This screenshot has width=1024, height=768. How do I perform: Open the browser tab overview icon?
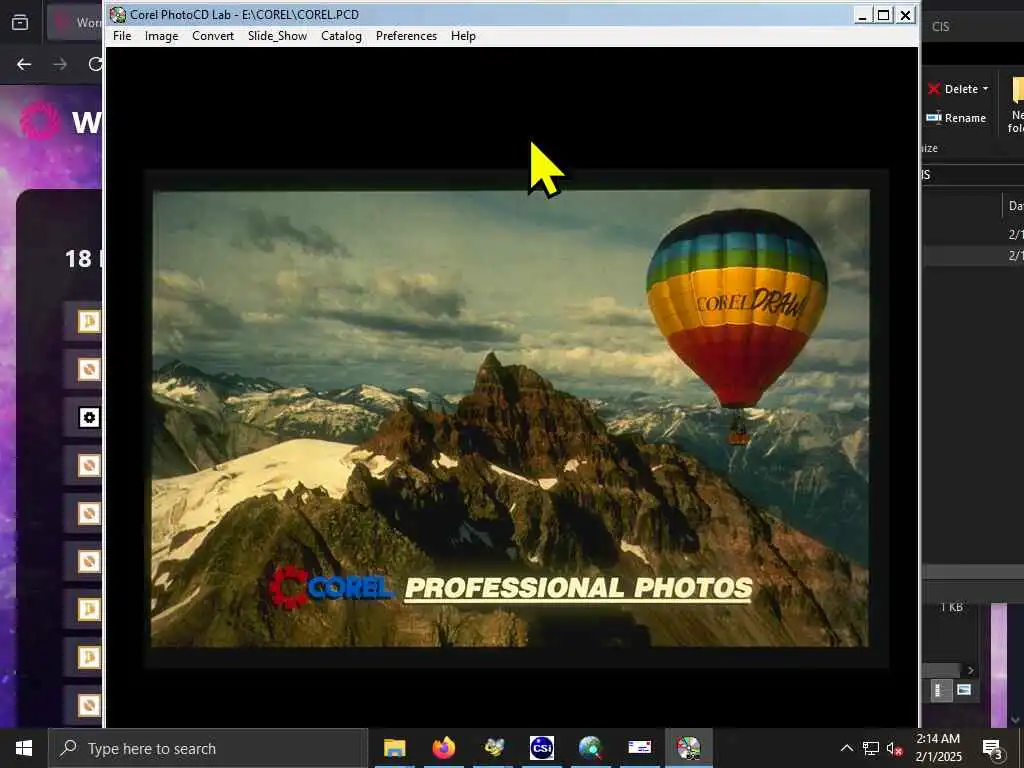(20, 23)
